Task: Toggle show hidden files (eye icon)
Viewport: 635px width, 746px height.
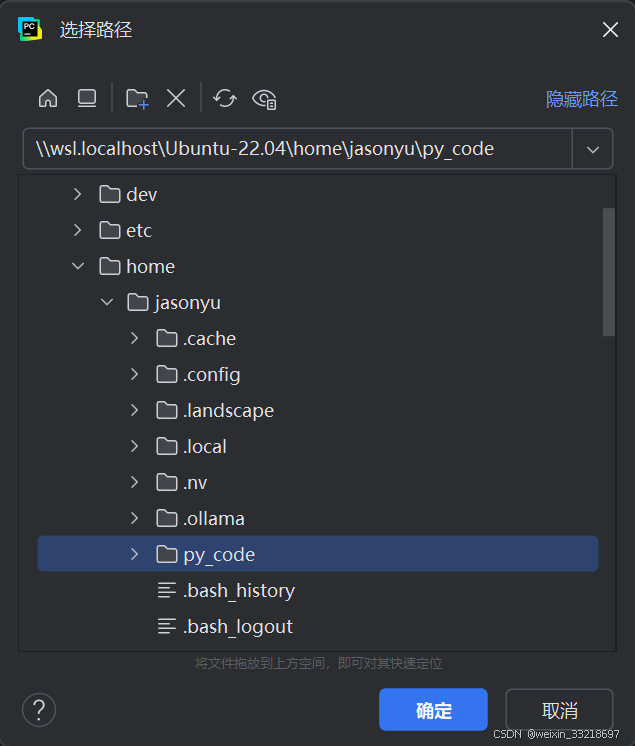Action: click(x=264, y=99)
